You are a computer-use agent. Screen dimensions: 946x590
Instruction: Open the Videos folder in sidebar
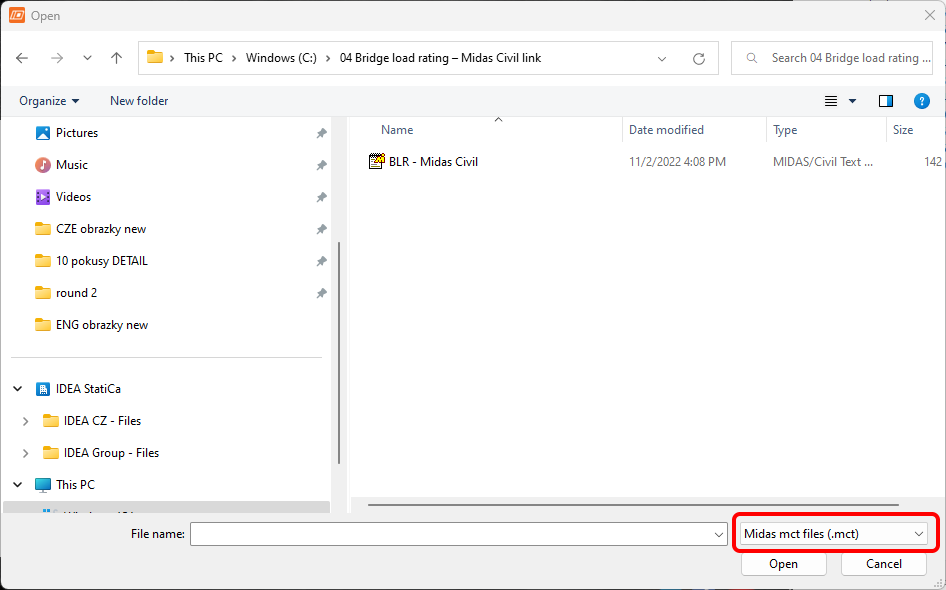[73, 197]
